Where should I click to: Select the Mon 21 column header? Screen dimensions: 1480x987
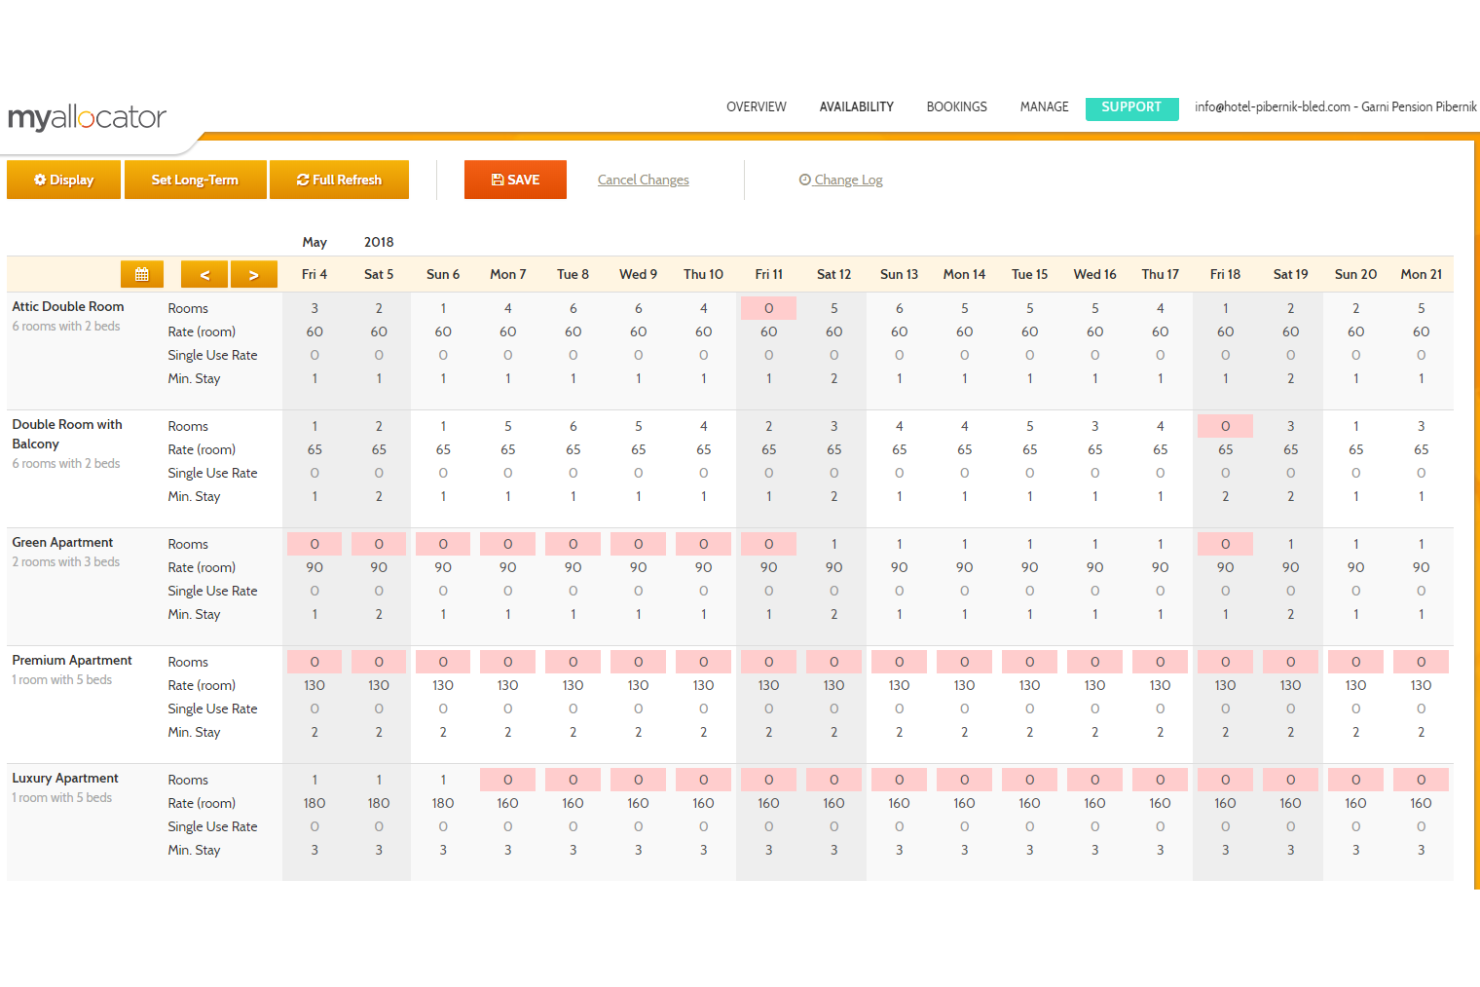coord(1421,274)
